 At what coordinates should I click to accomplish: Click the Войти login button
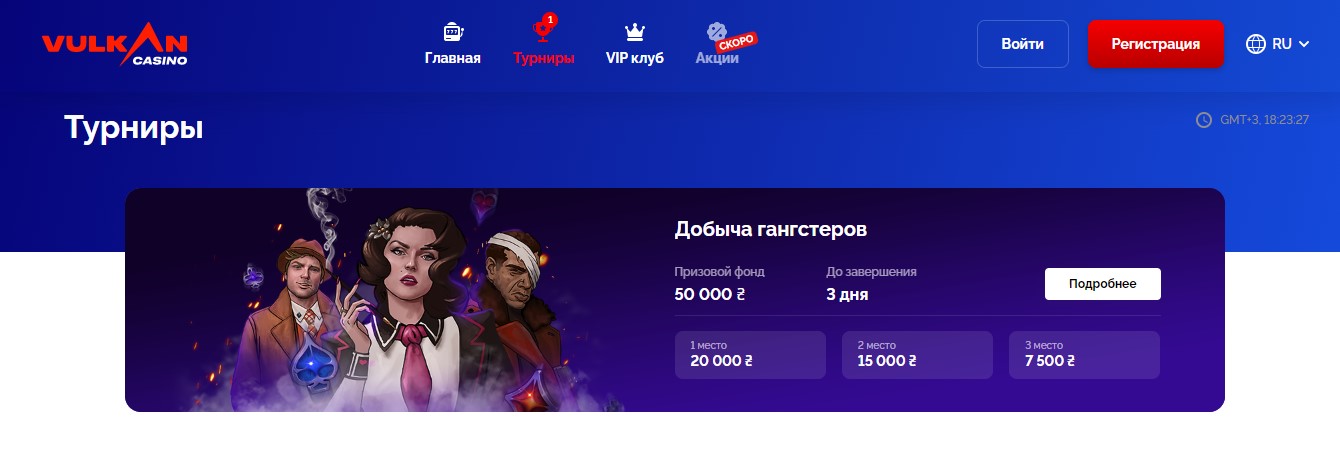[x=1023, y=44]
